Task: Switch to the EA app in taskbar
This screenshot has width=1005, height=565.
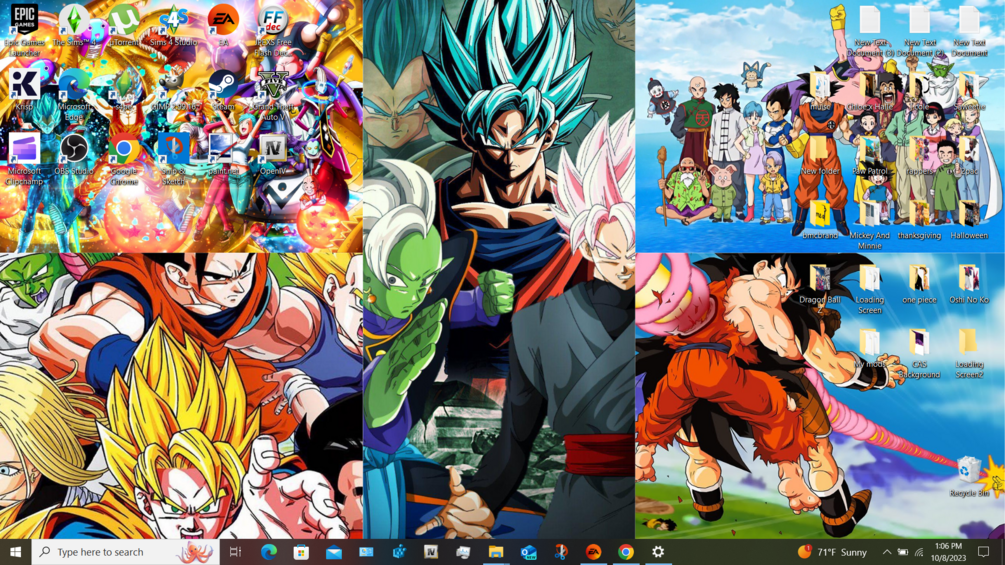Action: 594,552
